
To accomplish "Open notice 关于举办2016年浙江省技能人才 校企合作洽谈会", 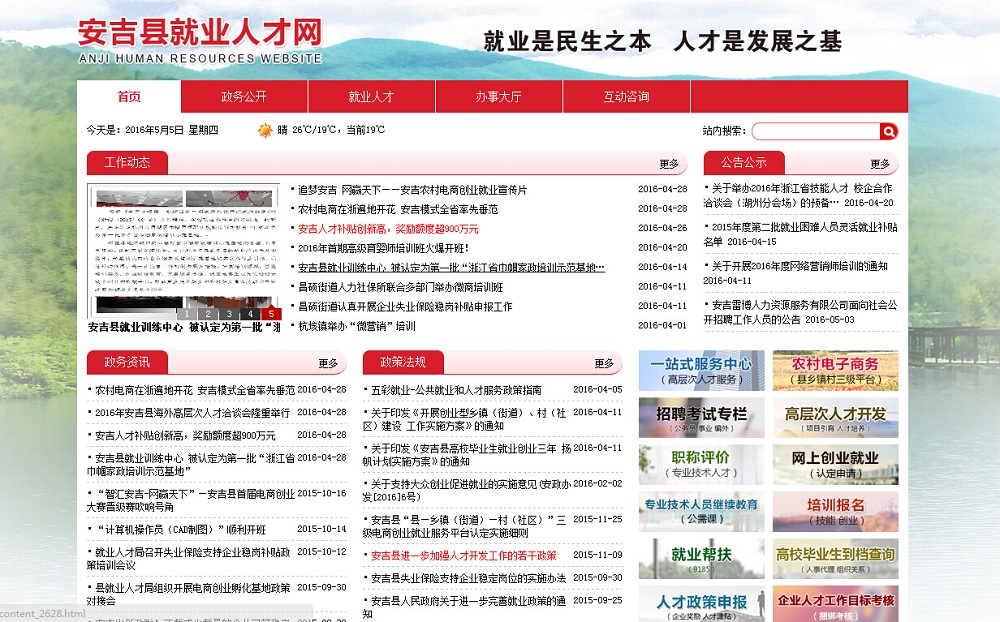I will pyautogui.click(x=800, y=195).
